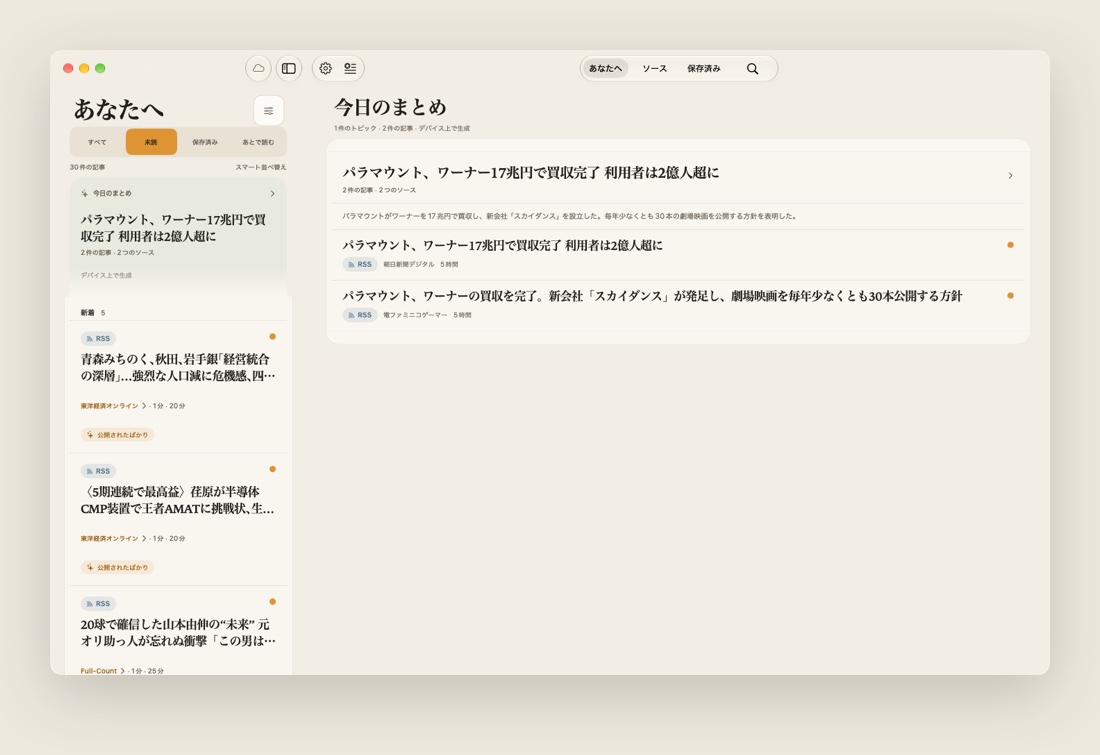The image size is (1100, 755).
Task: Click RSS badge of 電ファミニコゲーマー article
Action: click(x=360, y=315)
